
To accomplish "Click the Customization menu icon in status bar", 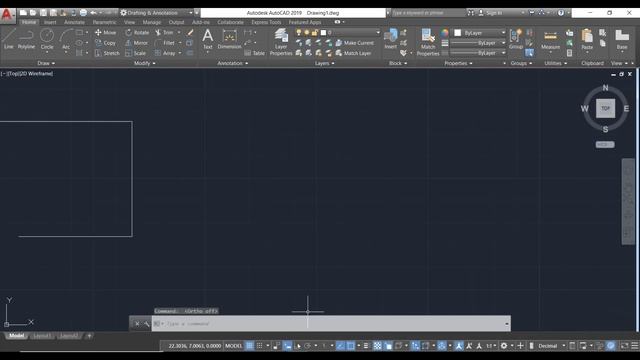I will (x=635, y=346).
